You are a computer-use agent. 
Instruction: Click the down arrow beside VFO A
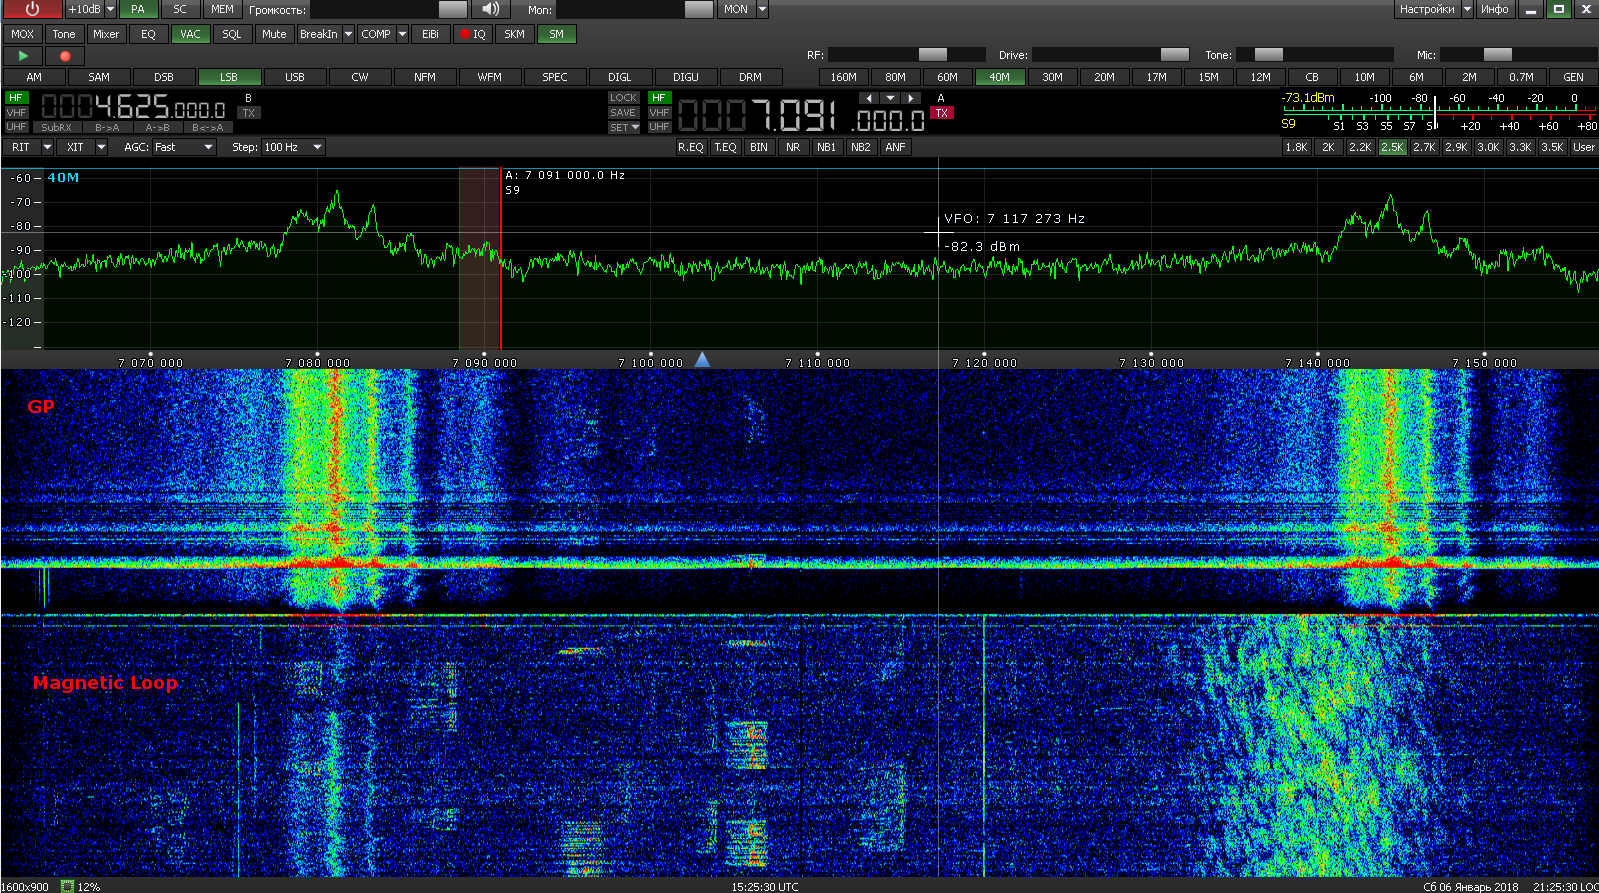pyautogui.click(x=890, y=98)
